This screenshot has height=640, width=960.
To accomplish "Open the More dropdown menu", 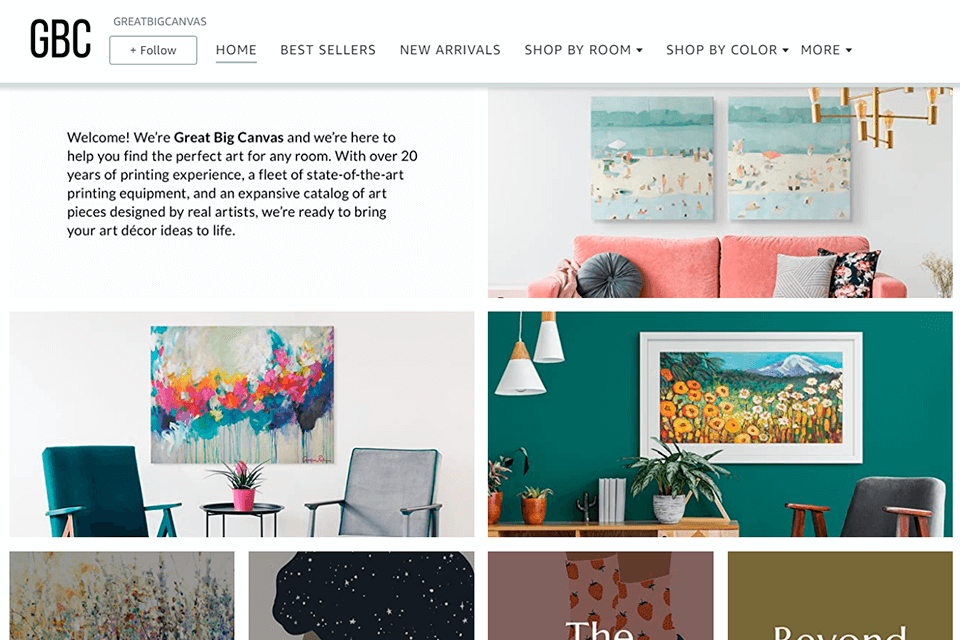I will point(826,50).
